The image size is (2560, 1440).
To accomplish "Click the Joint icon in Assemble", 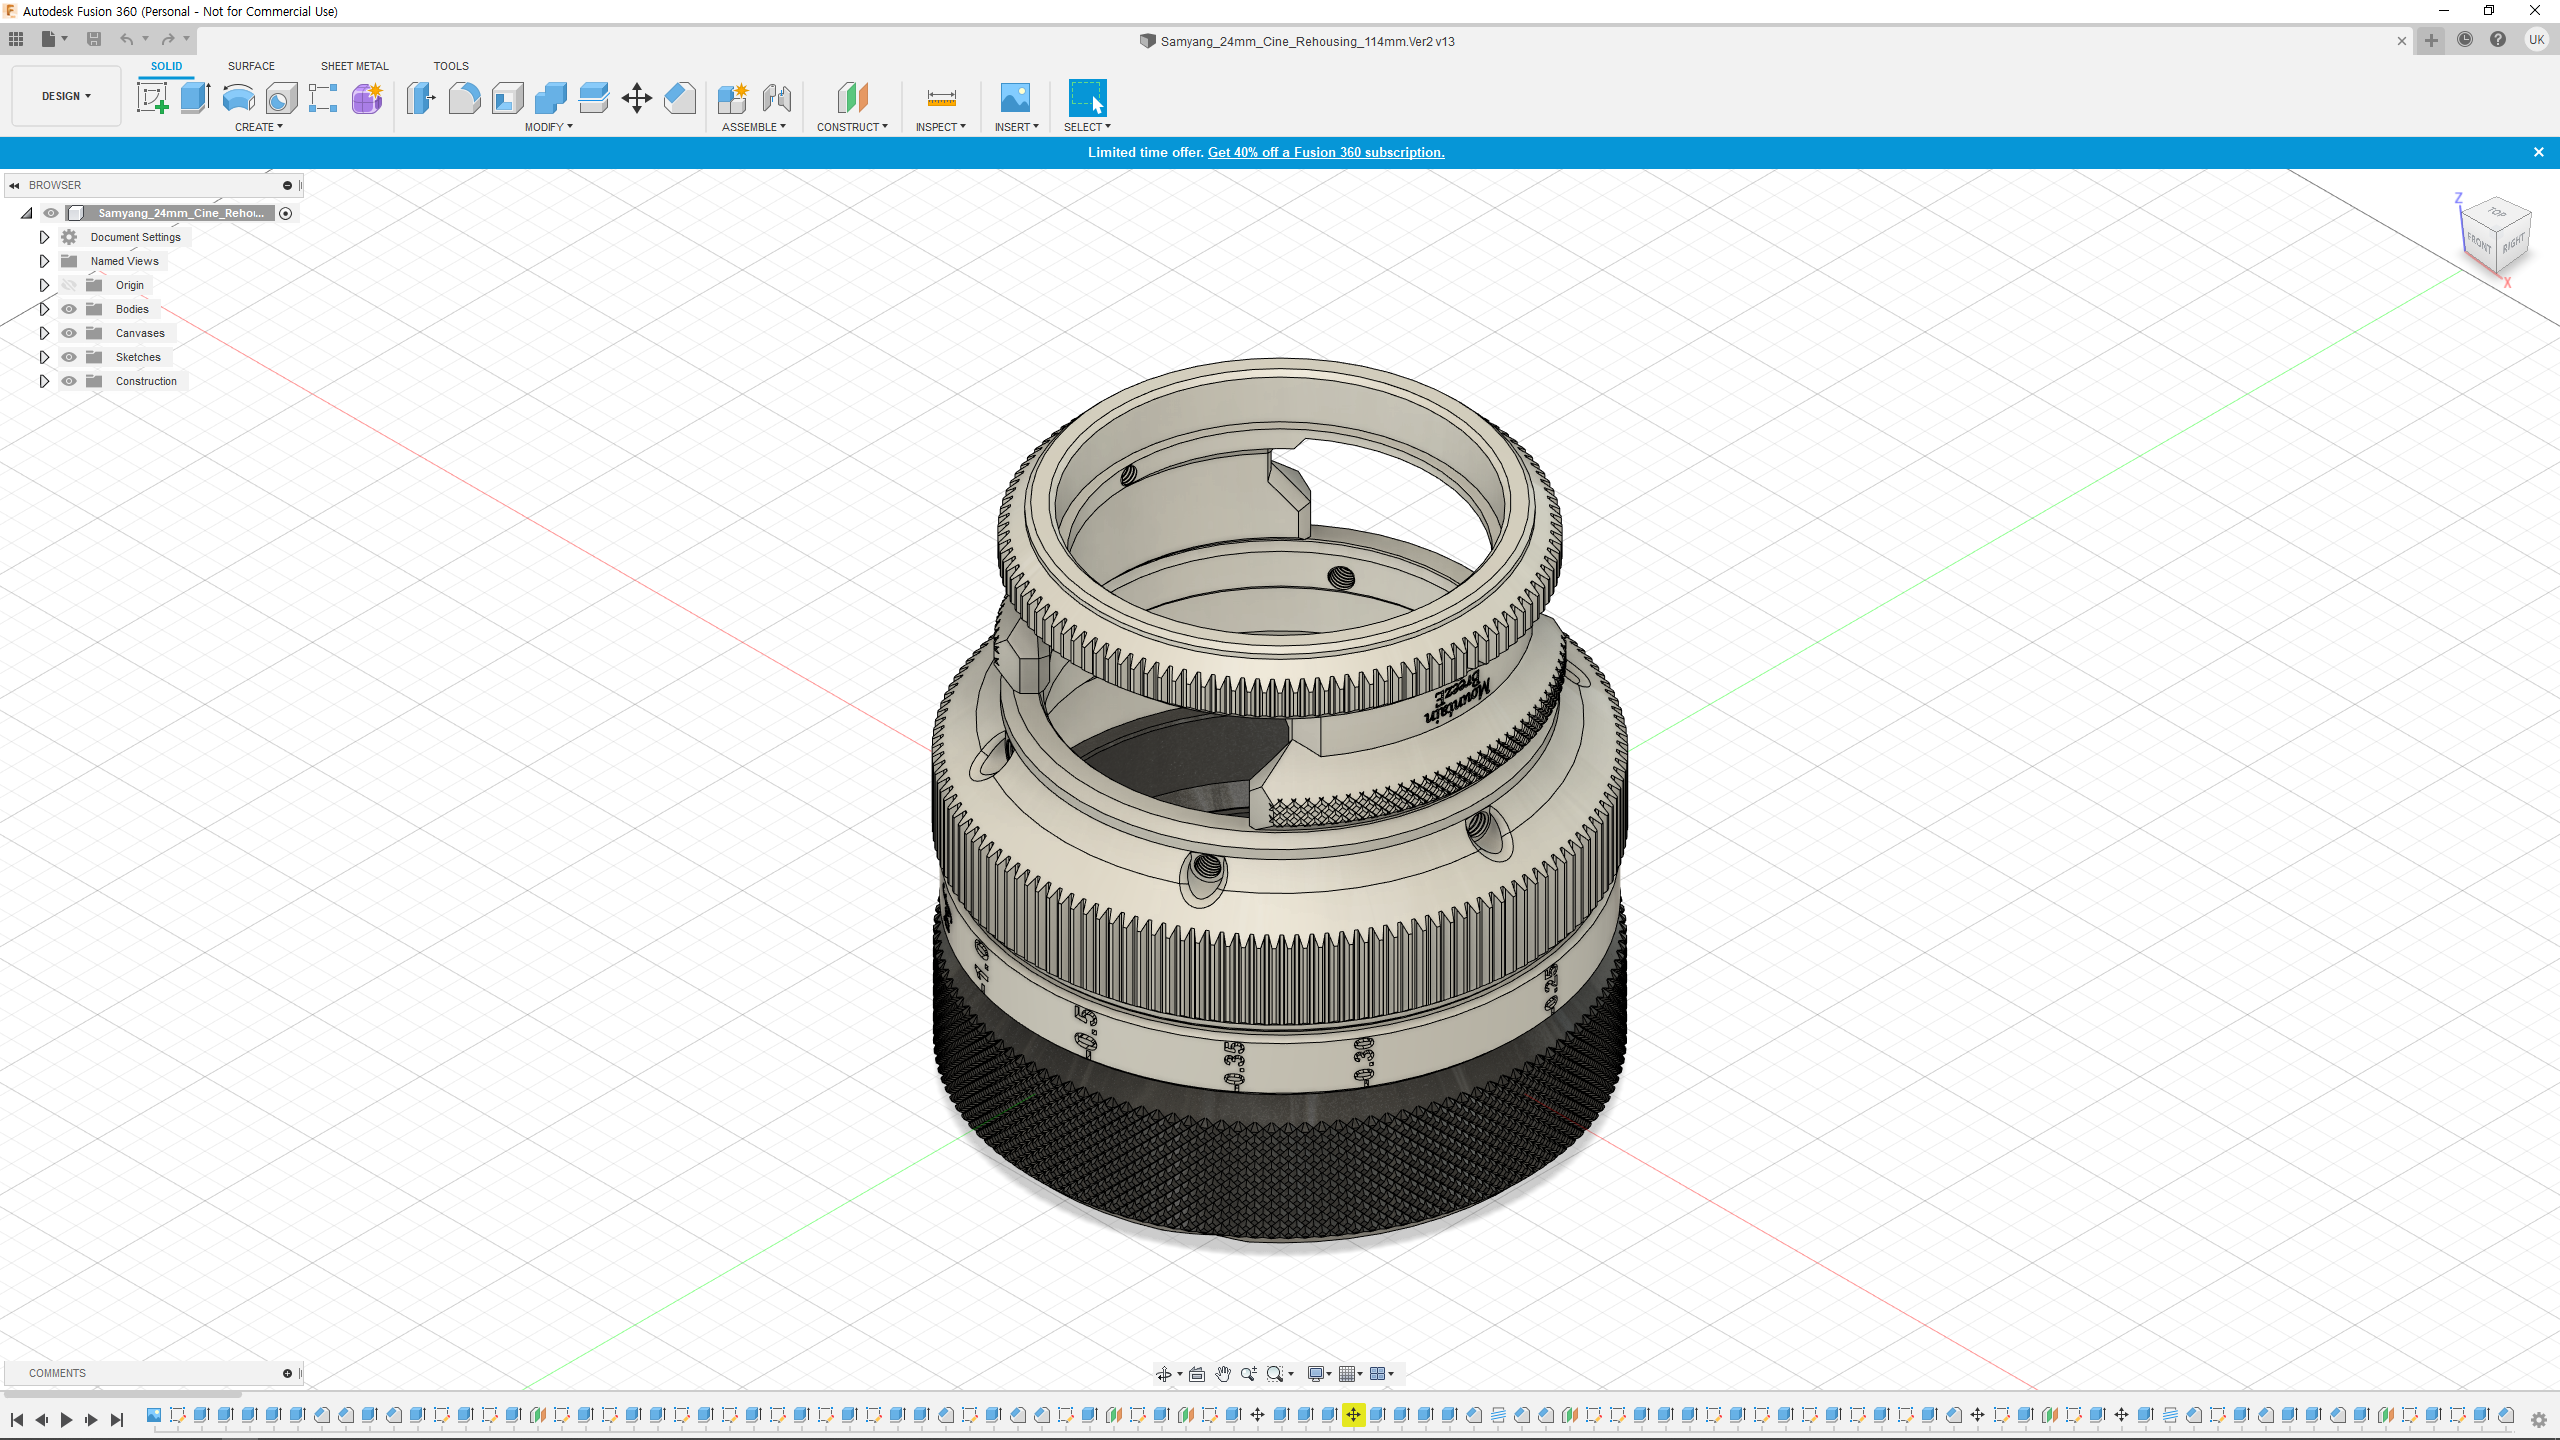I will (777, 98).
